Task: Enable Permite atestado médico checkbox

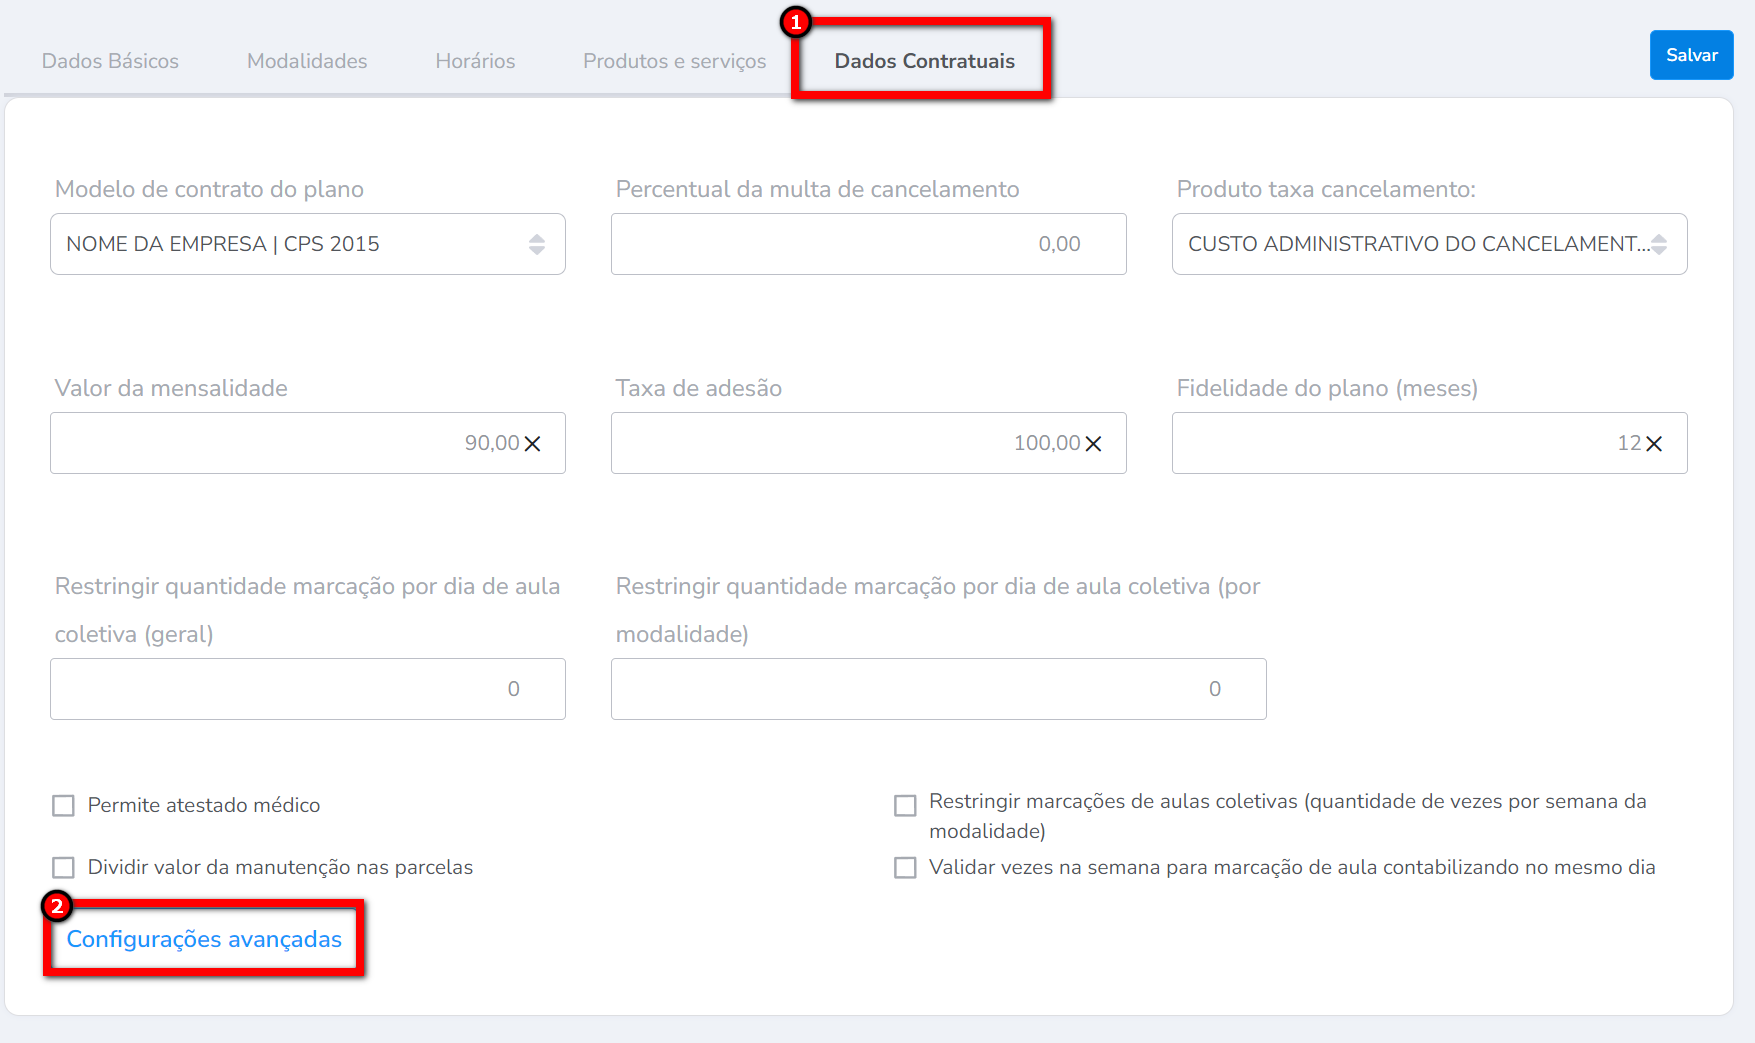Action: 64,806
